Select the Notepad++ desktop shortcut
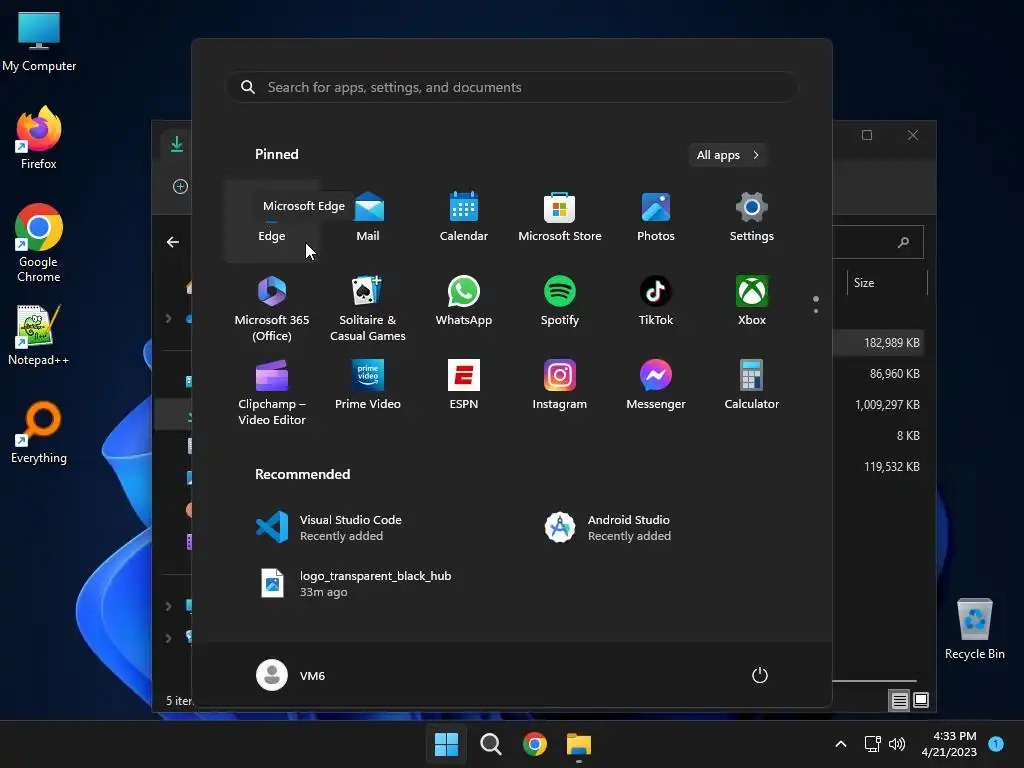1024x768 pixels. coord(39,335)
